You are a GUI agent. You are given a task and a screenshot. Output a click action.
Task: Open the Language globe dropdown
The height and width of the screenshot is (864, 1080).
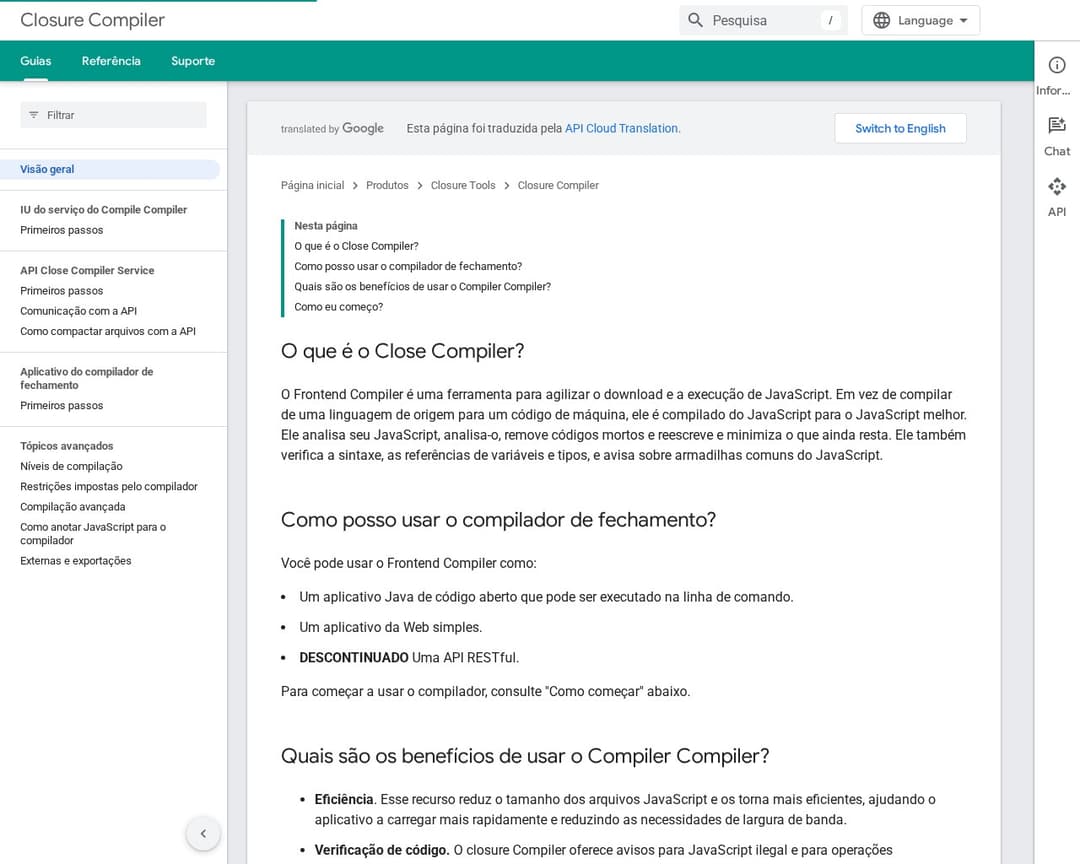point(920,21)
